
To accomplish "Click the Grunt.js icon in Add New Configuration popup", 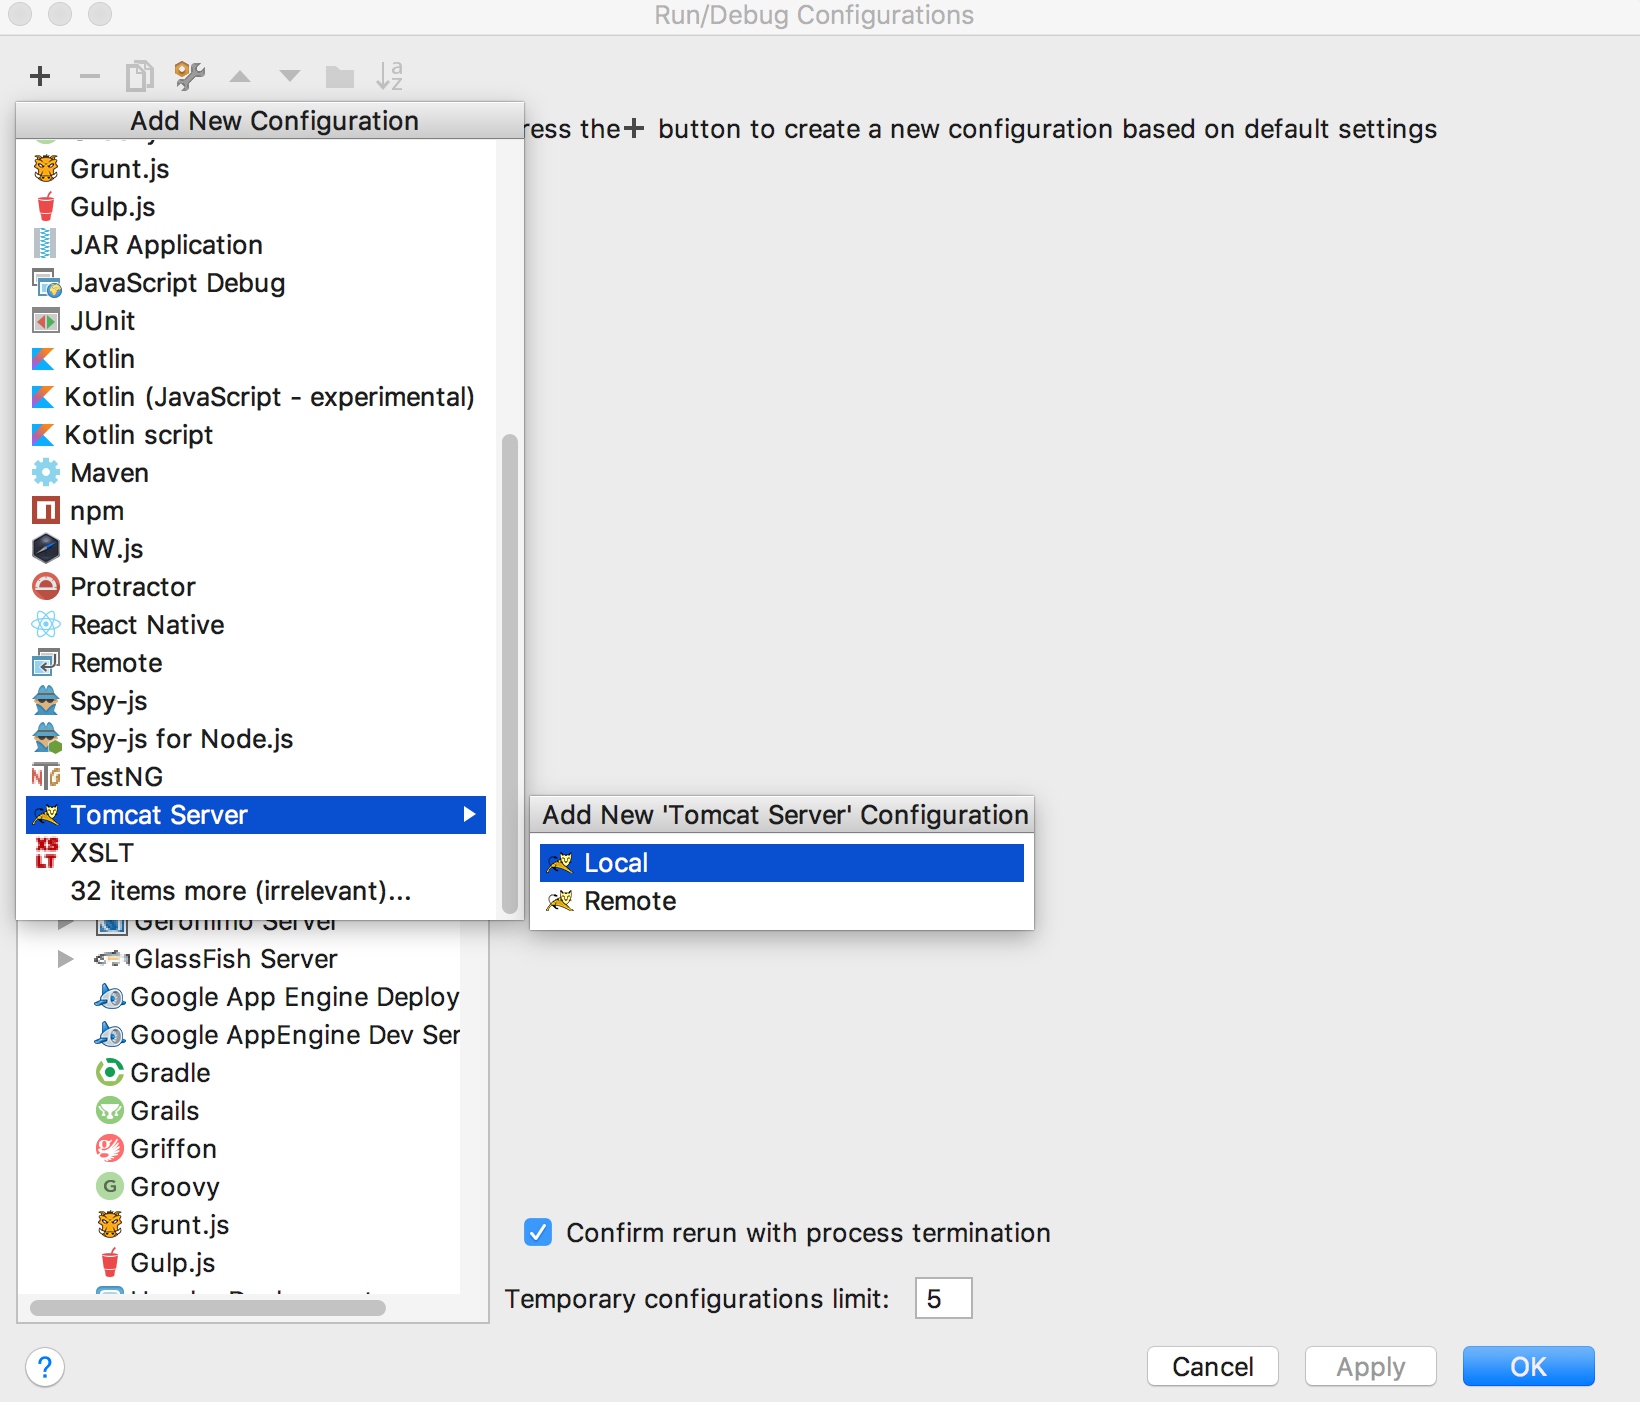I will click(46, 169).
